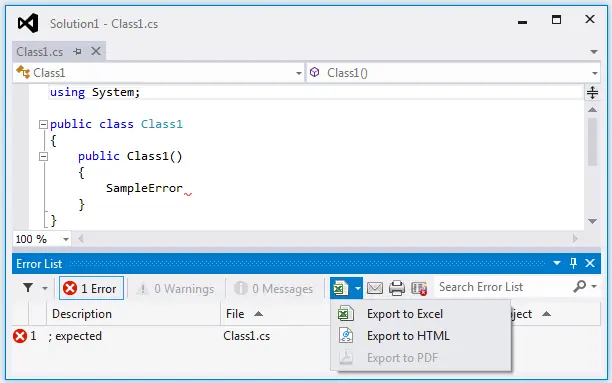Maximize the Visual Studio window

pyautogui.click(x=556, y=19)
